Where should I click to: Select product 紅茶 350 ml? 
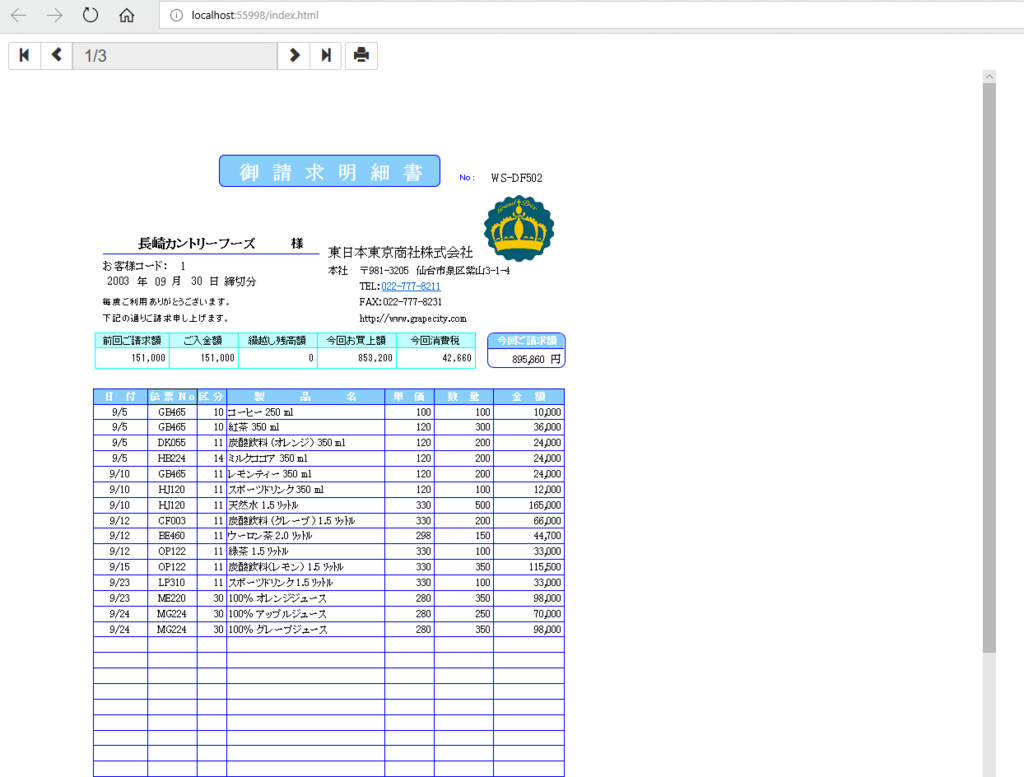pos(254,427)
